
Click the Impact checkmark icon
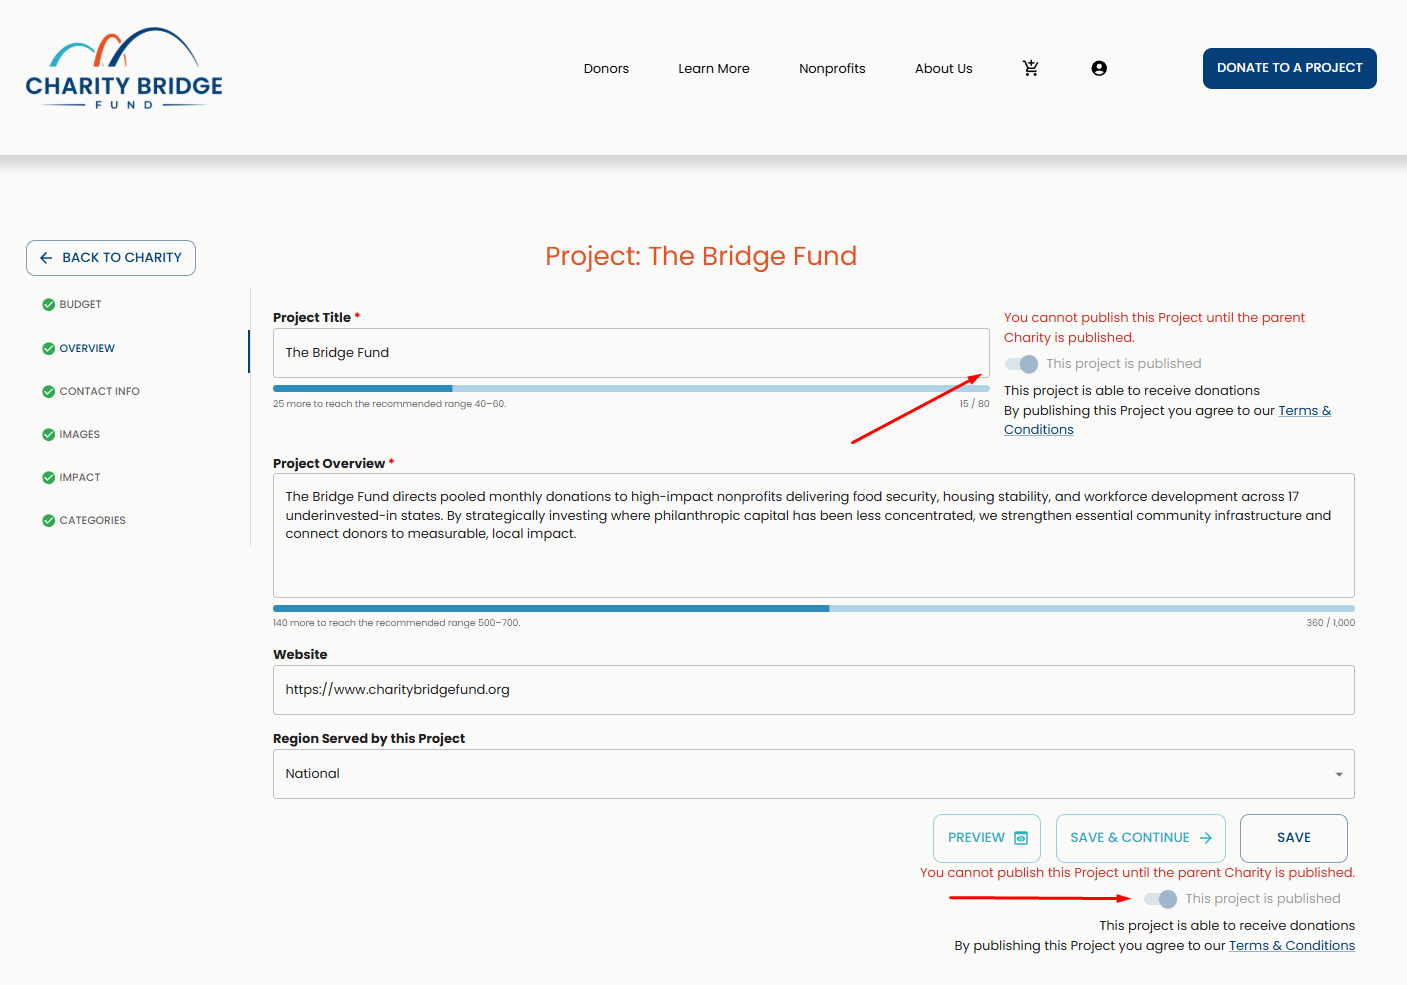pos(48,478)
